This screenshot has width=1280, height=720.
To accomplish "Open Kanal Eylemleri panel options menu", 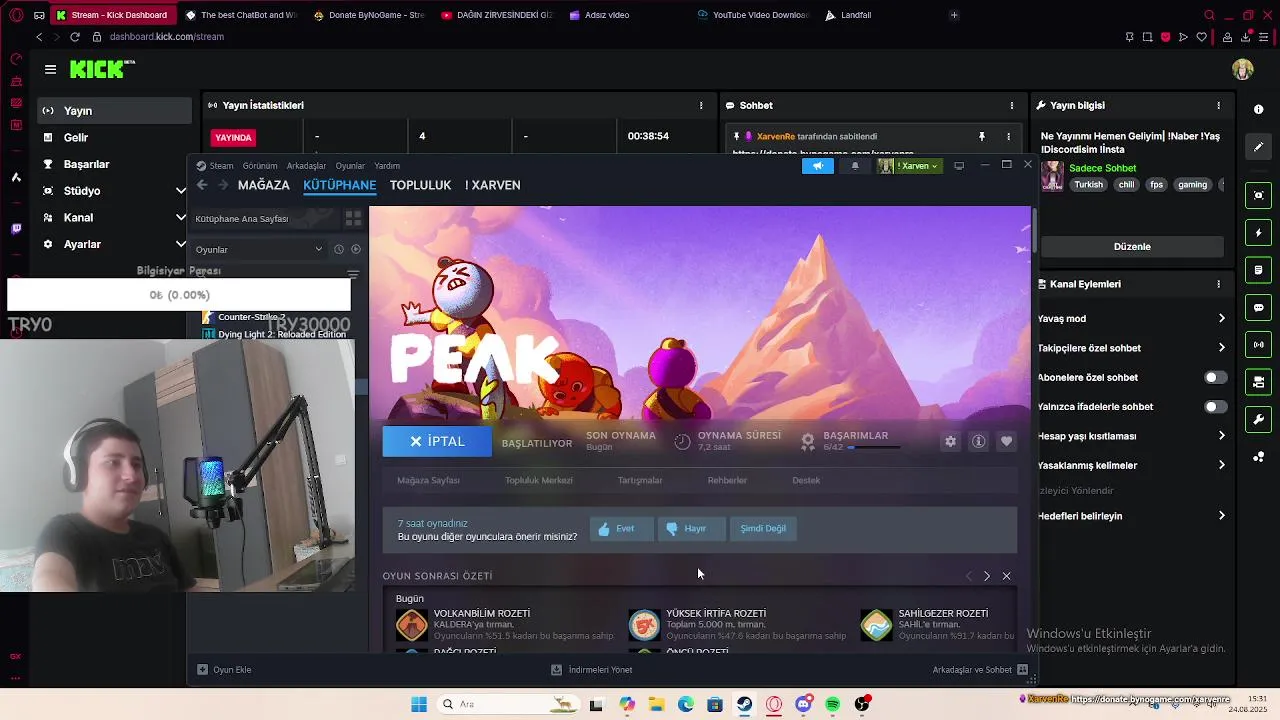I will (1218, 284).
